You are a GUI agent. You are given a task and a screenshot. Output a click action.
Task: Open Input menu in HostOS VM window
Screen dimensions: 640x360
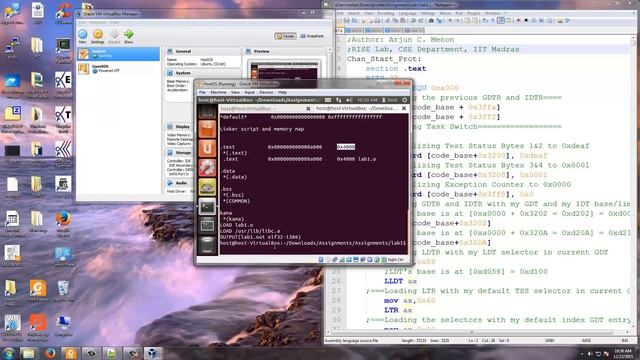click(x=249, y=93)
